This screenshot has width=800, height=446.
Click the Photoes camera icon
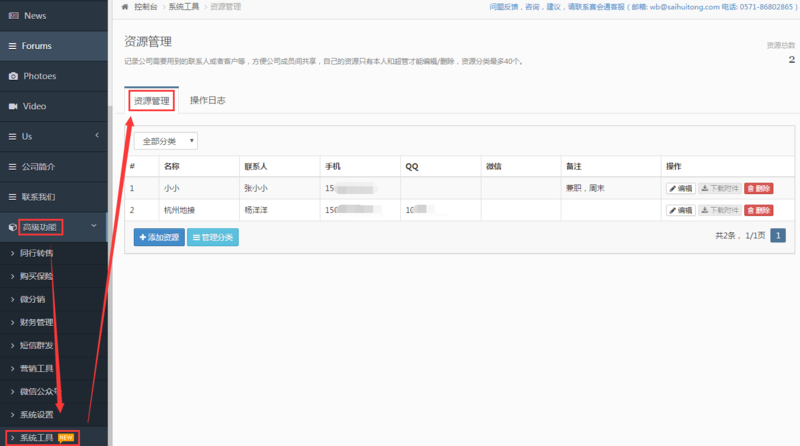(13, 76)
